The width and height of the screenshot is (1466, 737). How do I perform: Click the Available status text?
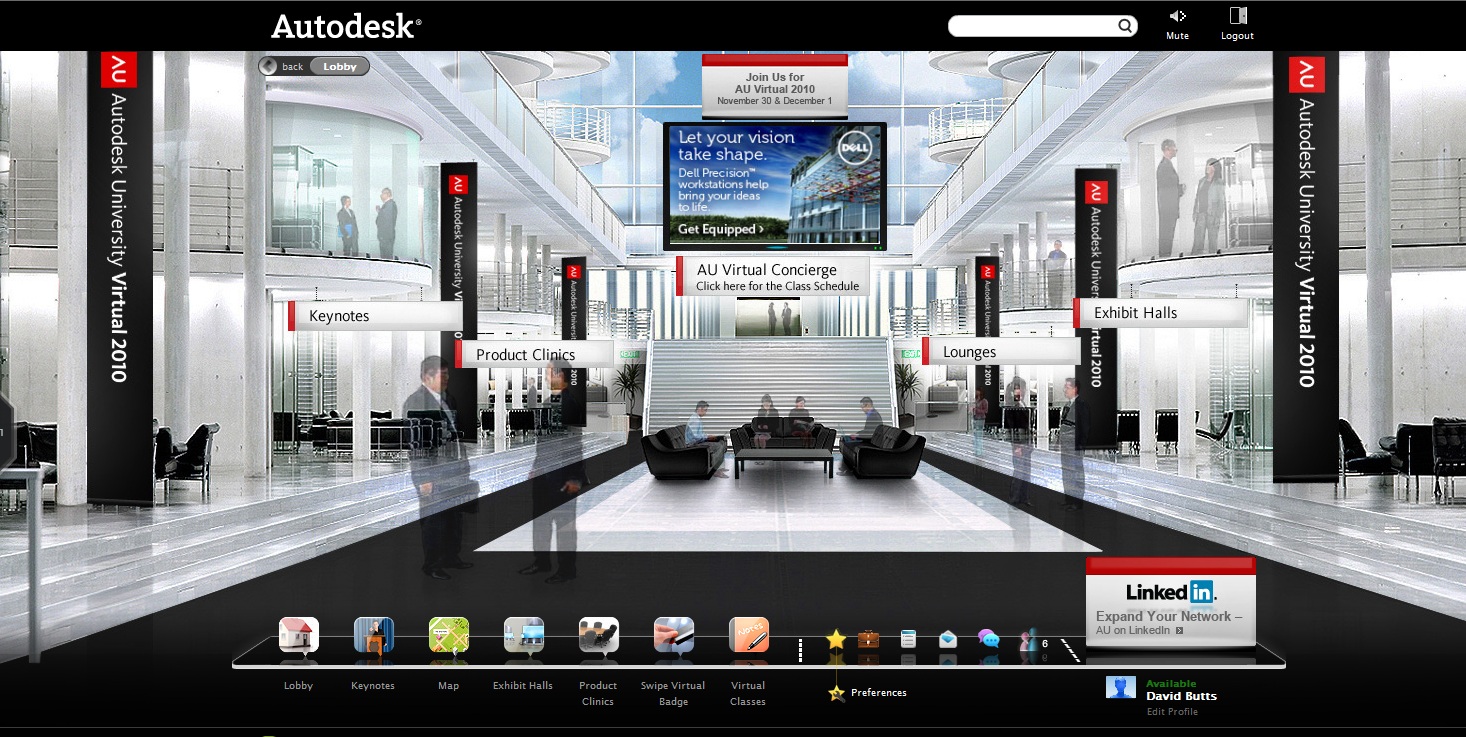[1171, 684]
